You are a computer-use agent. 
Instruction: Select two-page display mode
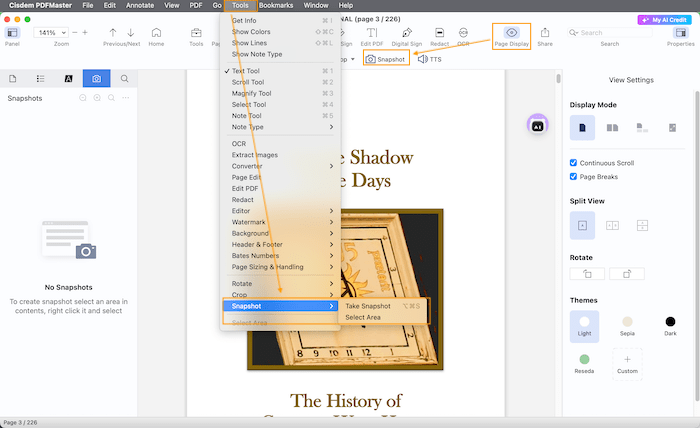tap(612, 128)
